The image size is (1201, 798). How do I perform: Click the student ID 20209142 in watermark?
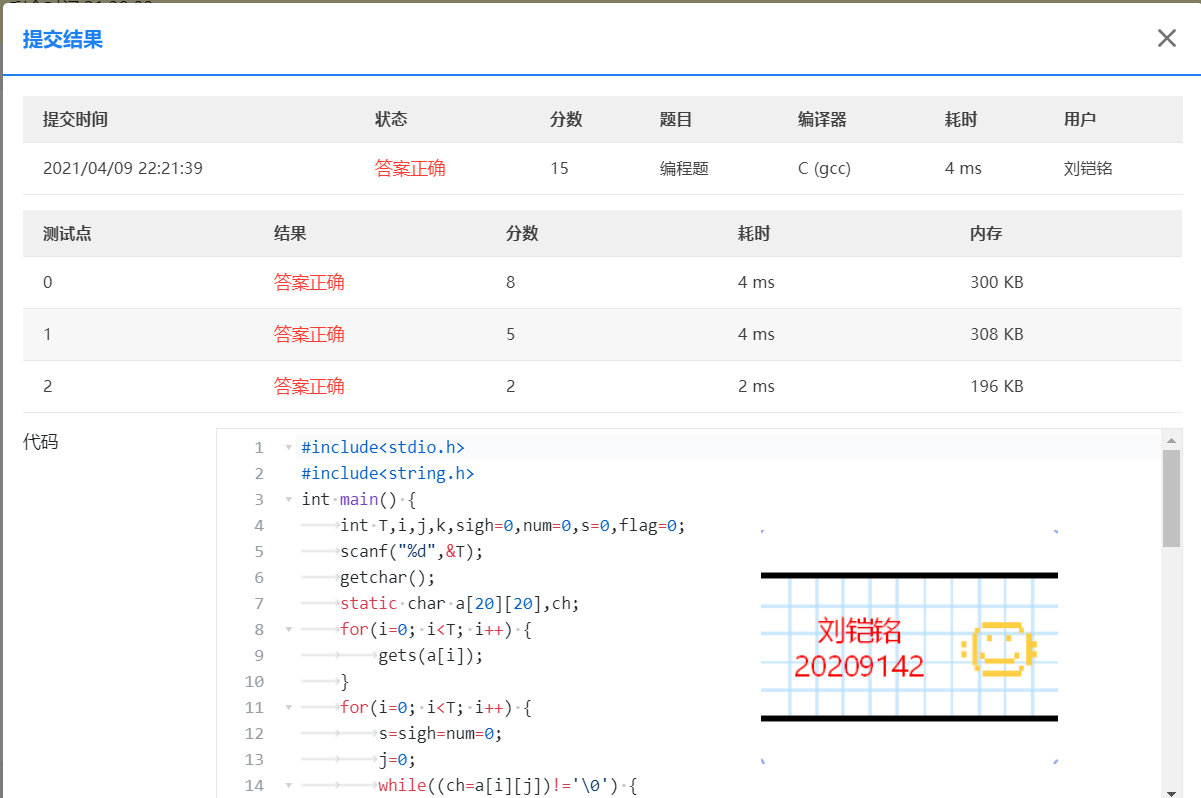click(x=860, y=667)
